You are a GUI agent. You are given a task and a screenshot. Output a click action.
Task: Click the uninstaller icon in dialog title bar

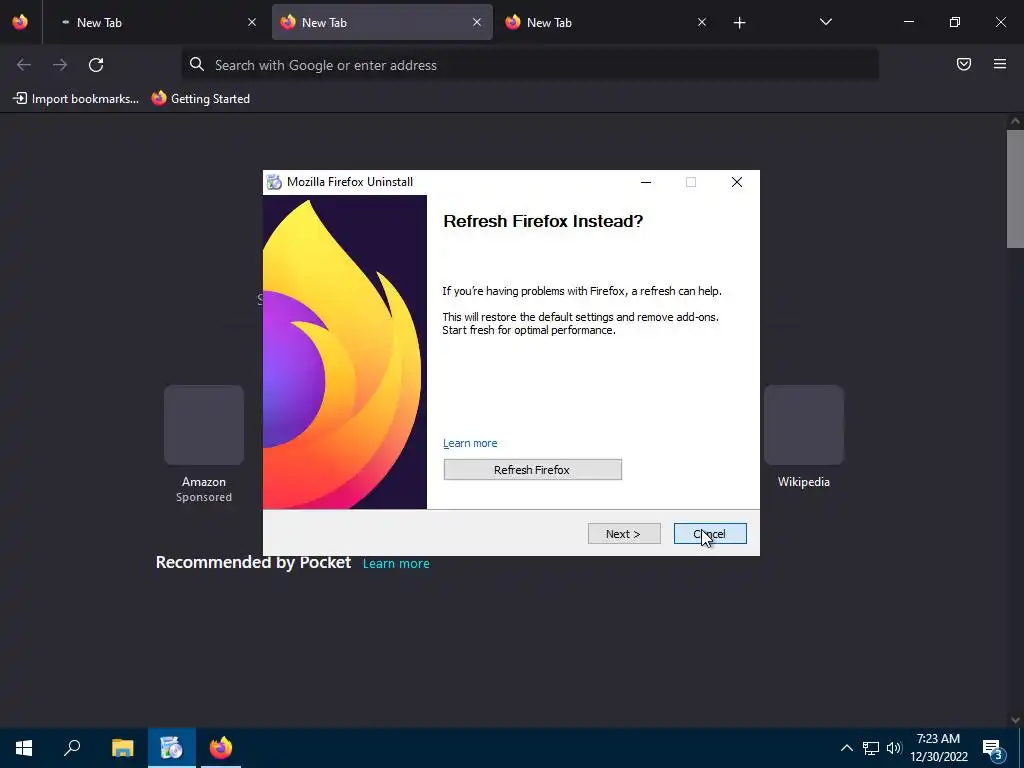(x=275, y=182)
